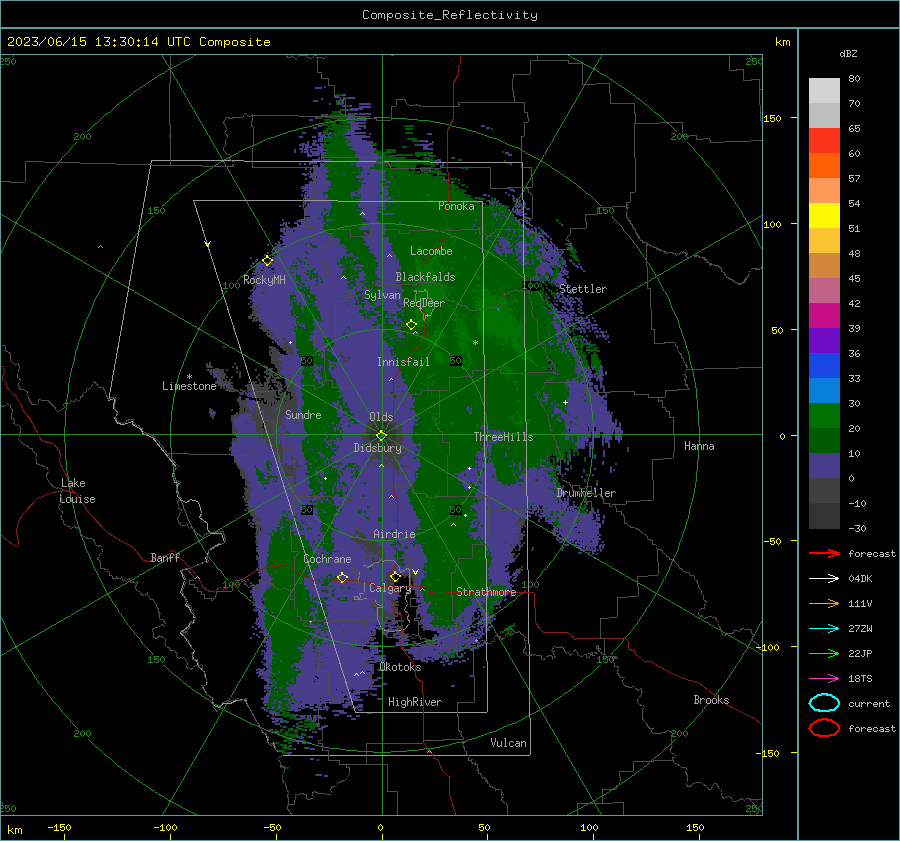Click the Lake Louise label
This screenshot has height=841, width=900.
click(77, 491)
